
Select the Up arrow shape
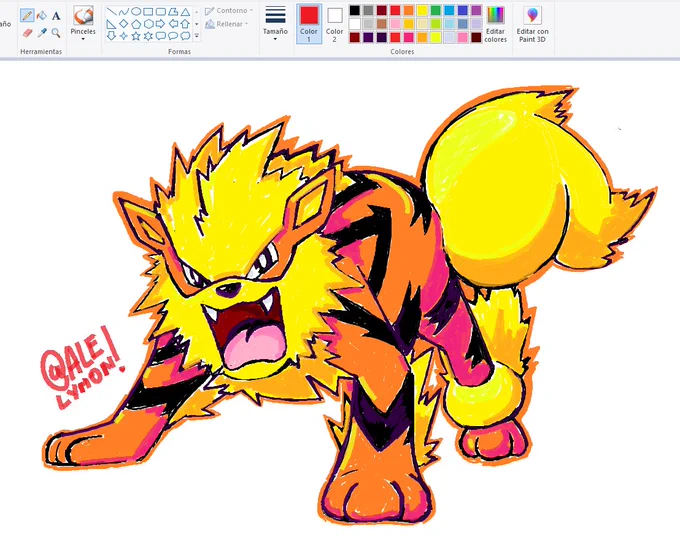186,24
